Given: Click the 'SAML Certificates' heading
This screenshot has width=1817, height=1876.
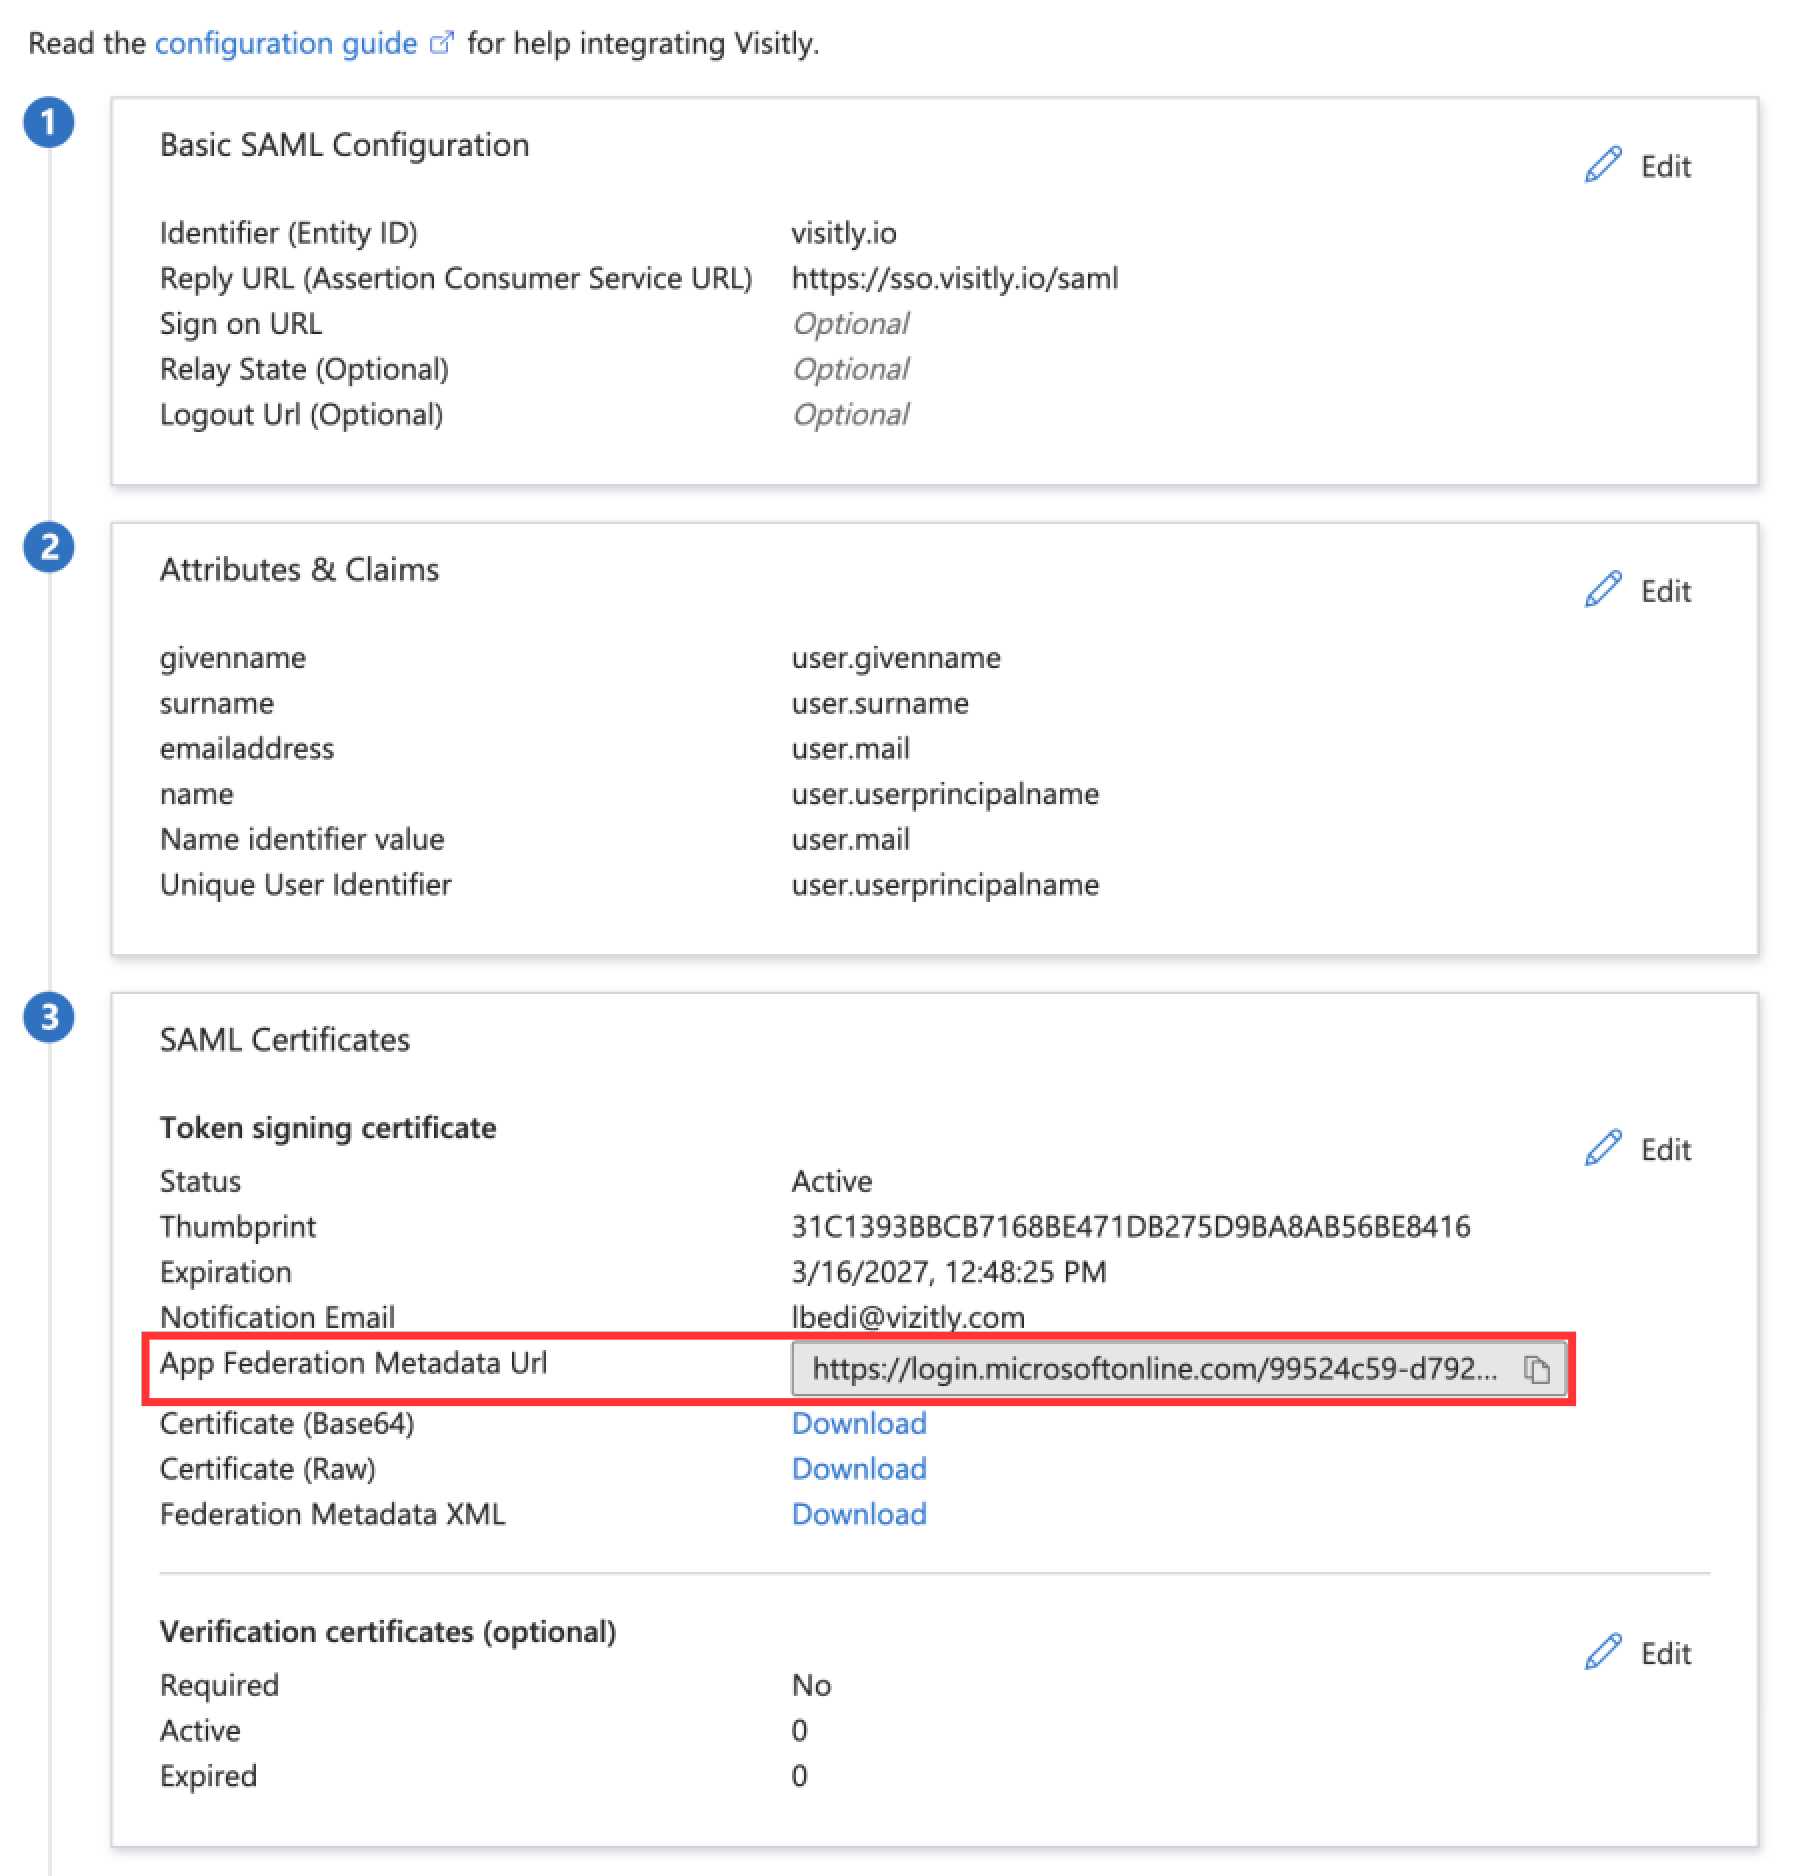Looking at the screenshot, I should (x=285, y=1040).
